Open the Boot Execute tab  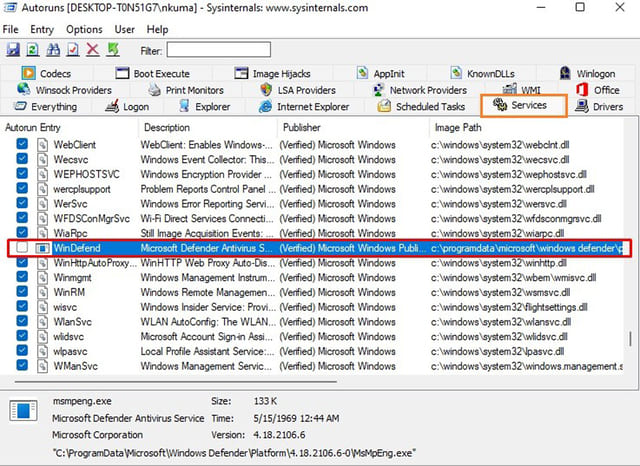click(153, 73)
